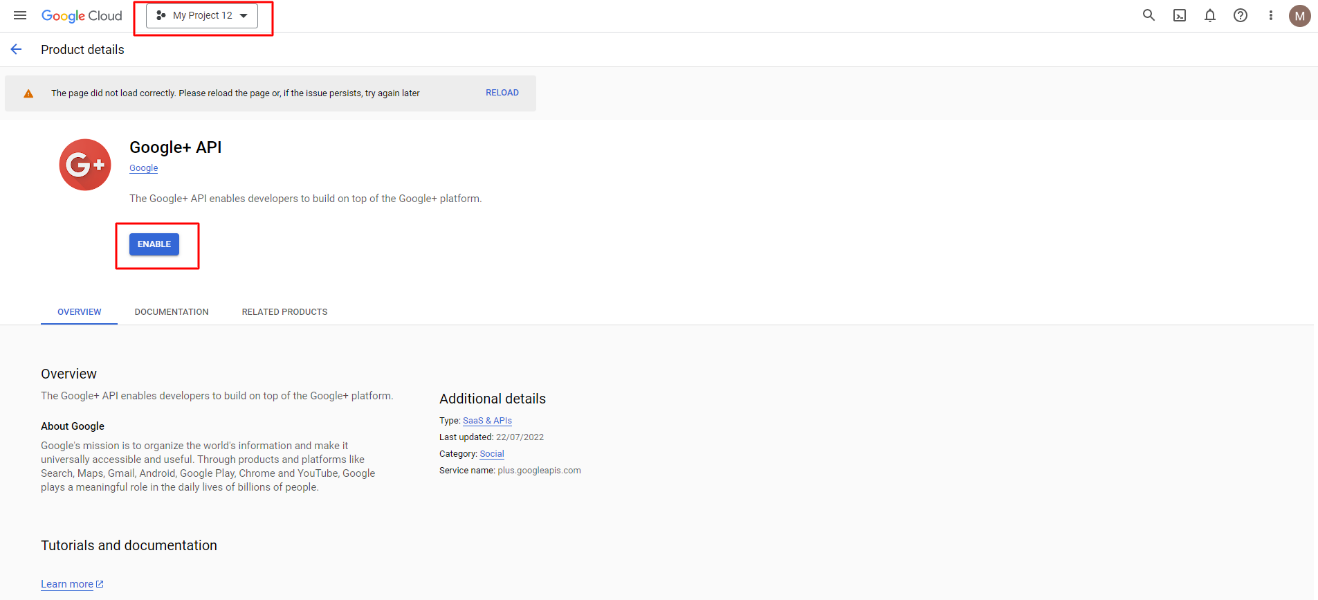Click the account avatar M
The width and height of the screenshot is (1318, 600).
click(1299, 15)
